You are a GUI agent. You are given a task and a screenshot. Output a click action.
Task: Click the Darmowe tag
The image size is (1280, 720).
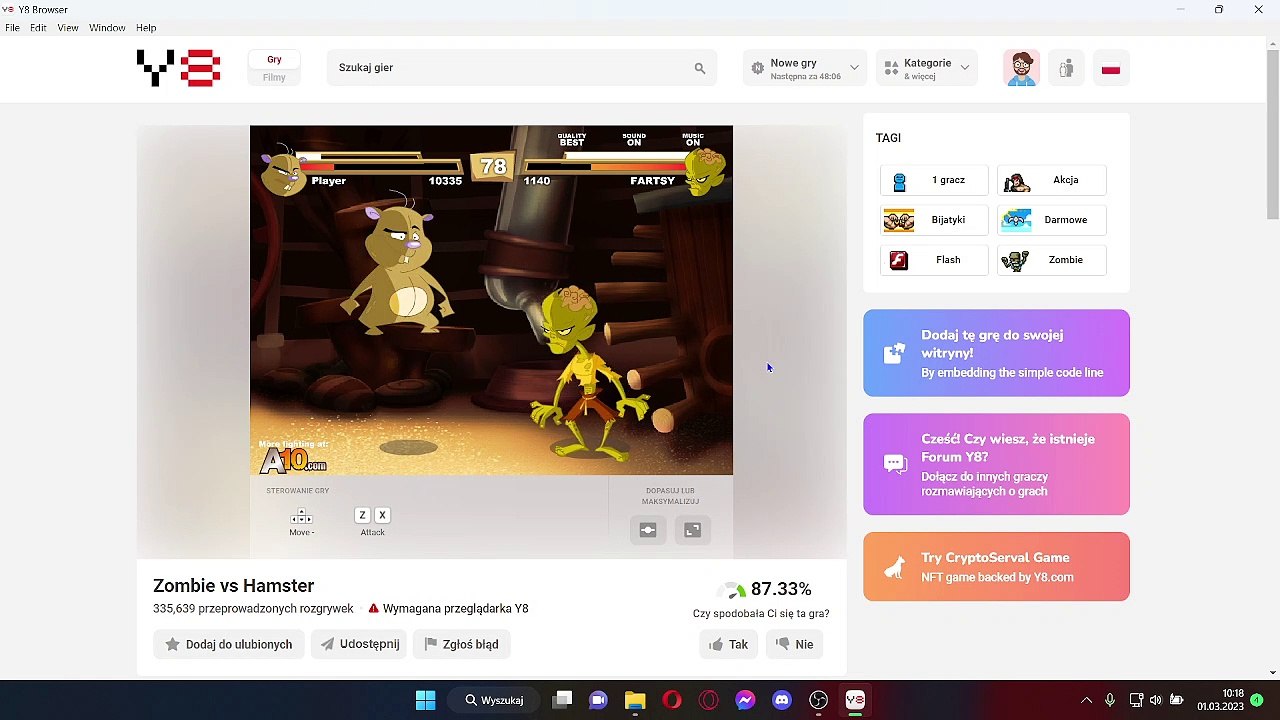[1051, 220]
